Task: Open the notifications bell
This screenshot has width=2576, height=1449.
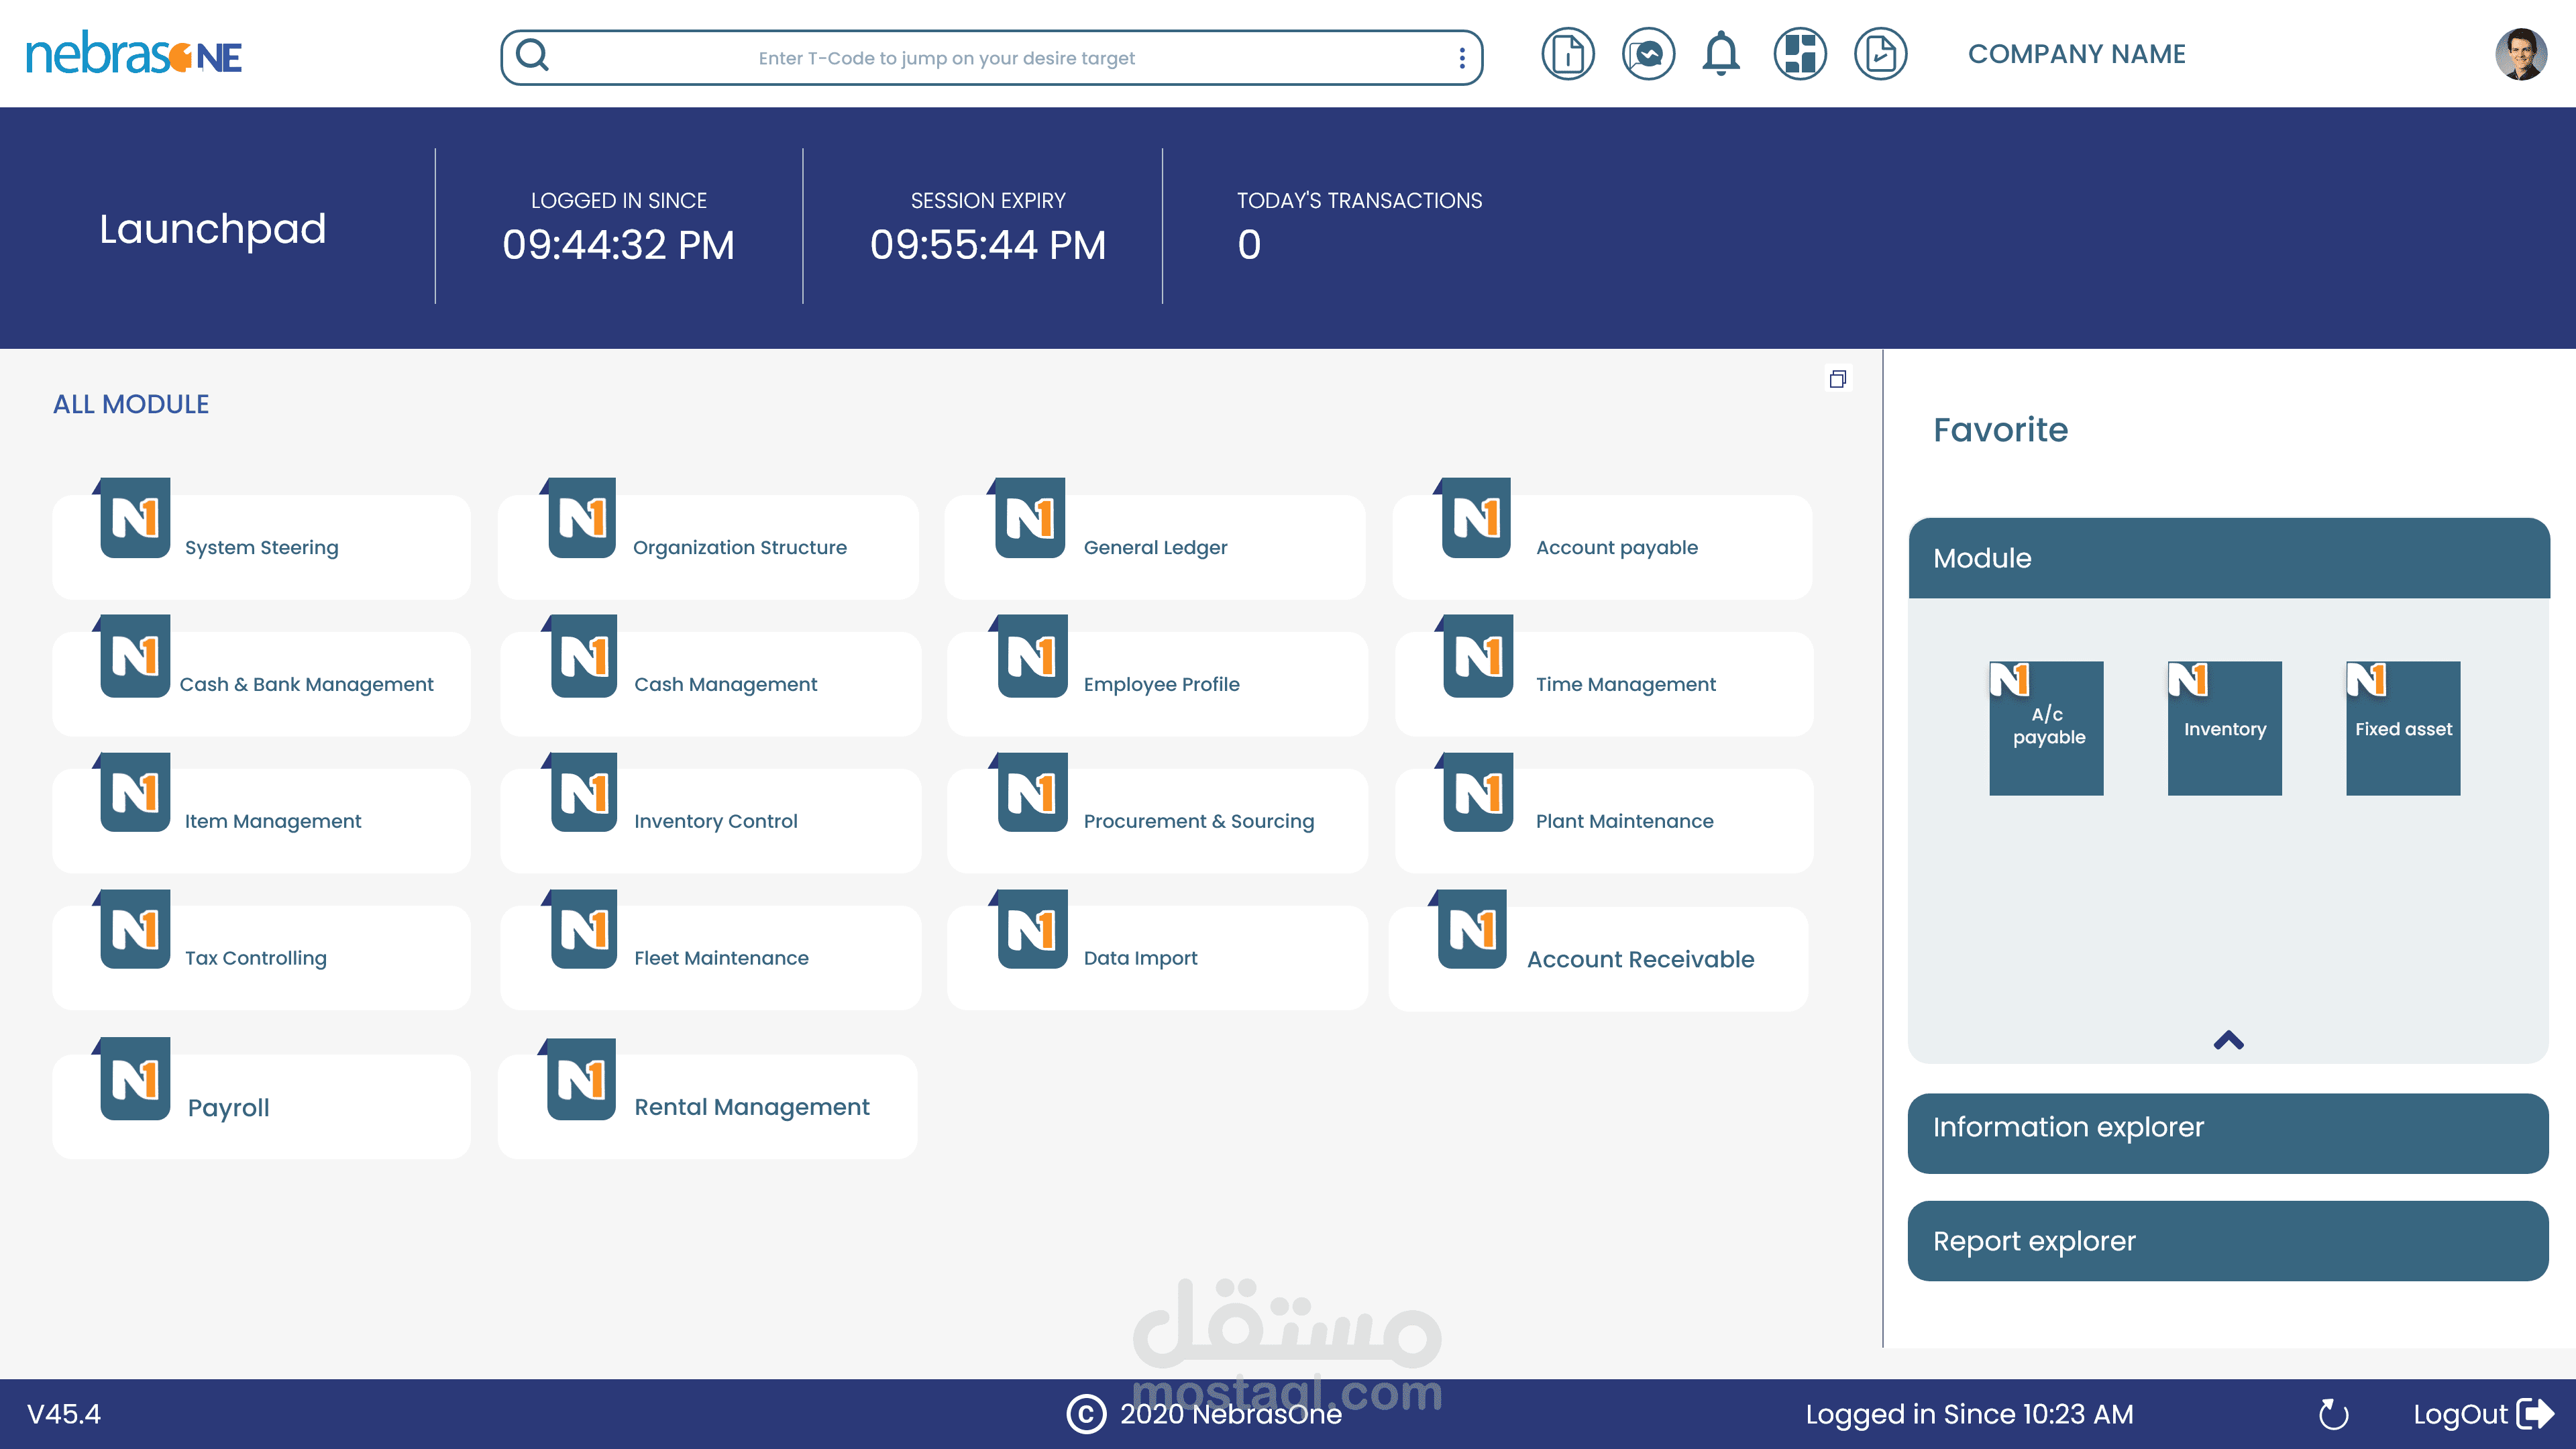Action: point(1721,54)
